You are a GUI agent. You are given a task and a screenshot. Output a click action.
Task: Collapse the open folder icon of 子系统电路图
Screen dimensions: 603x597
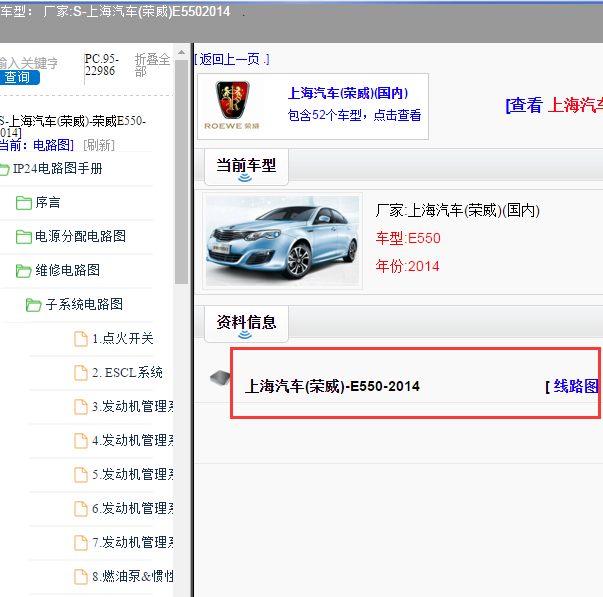coord(33,305)
